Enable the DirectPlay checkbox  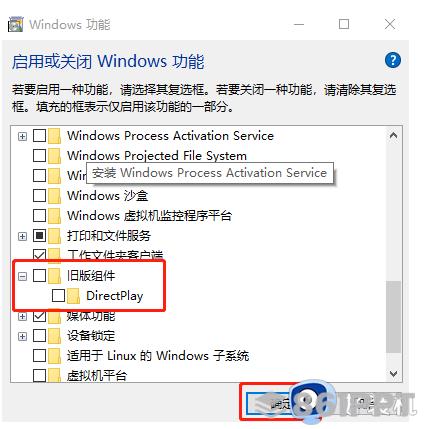pos(58,296)
